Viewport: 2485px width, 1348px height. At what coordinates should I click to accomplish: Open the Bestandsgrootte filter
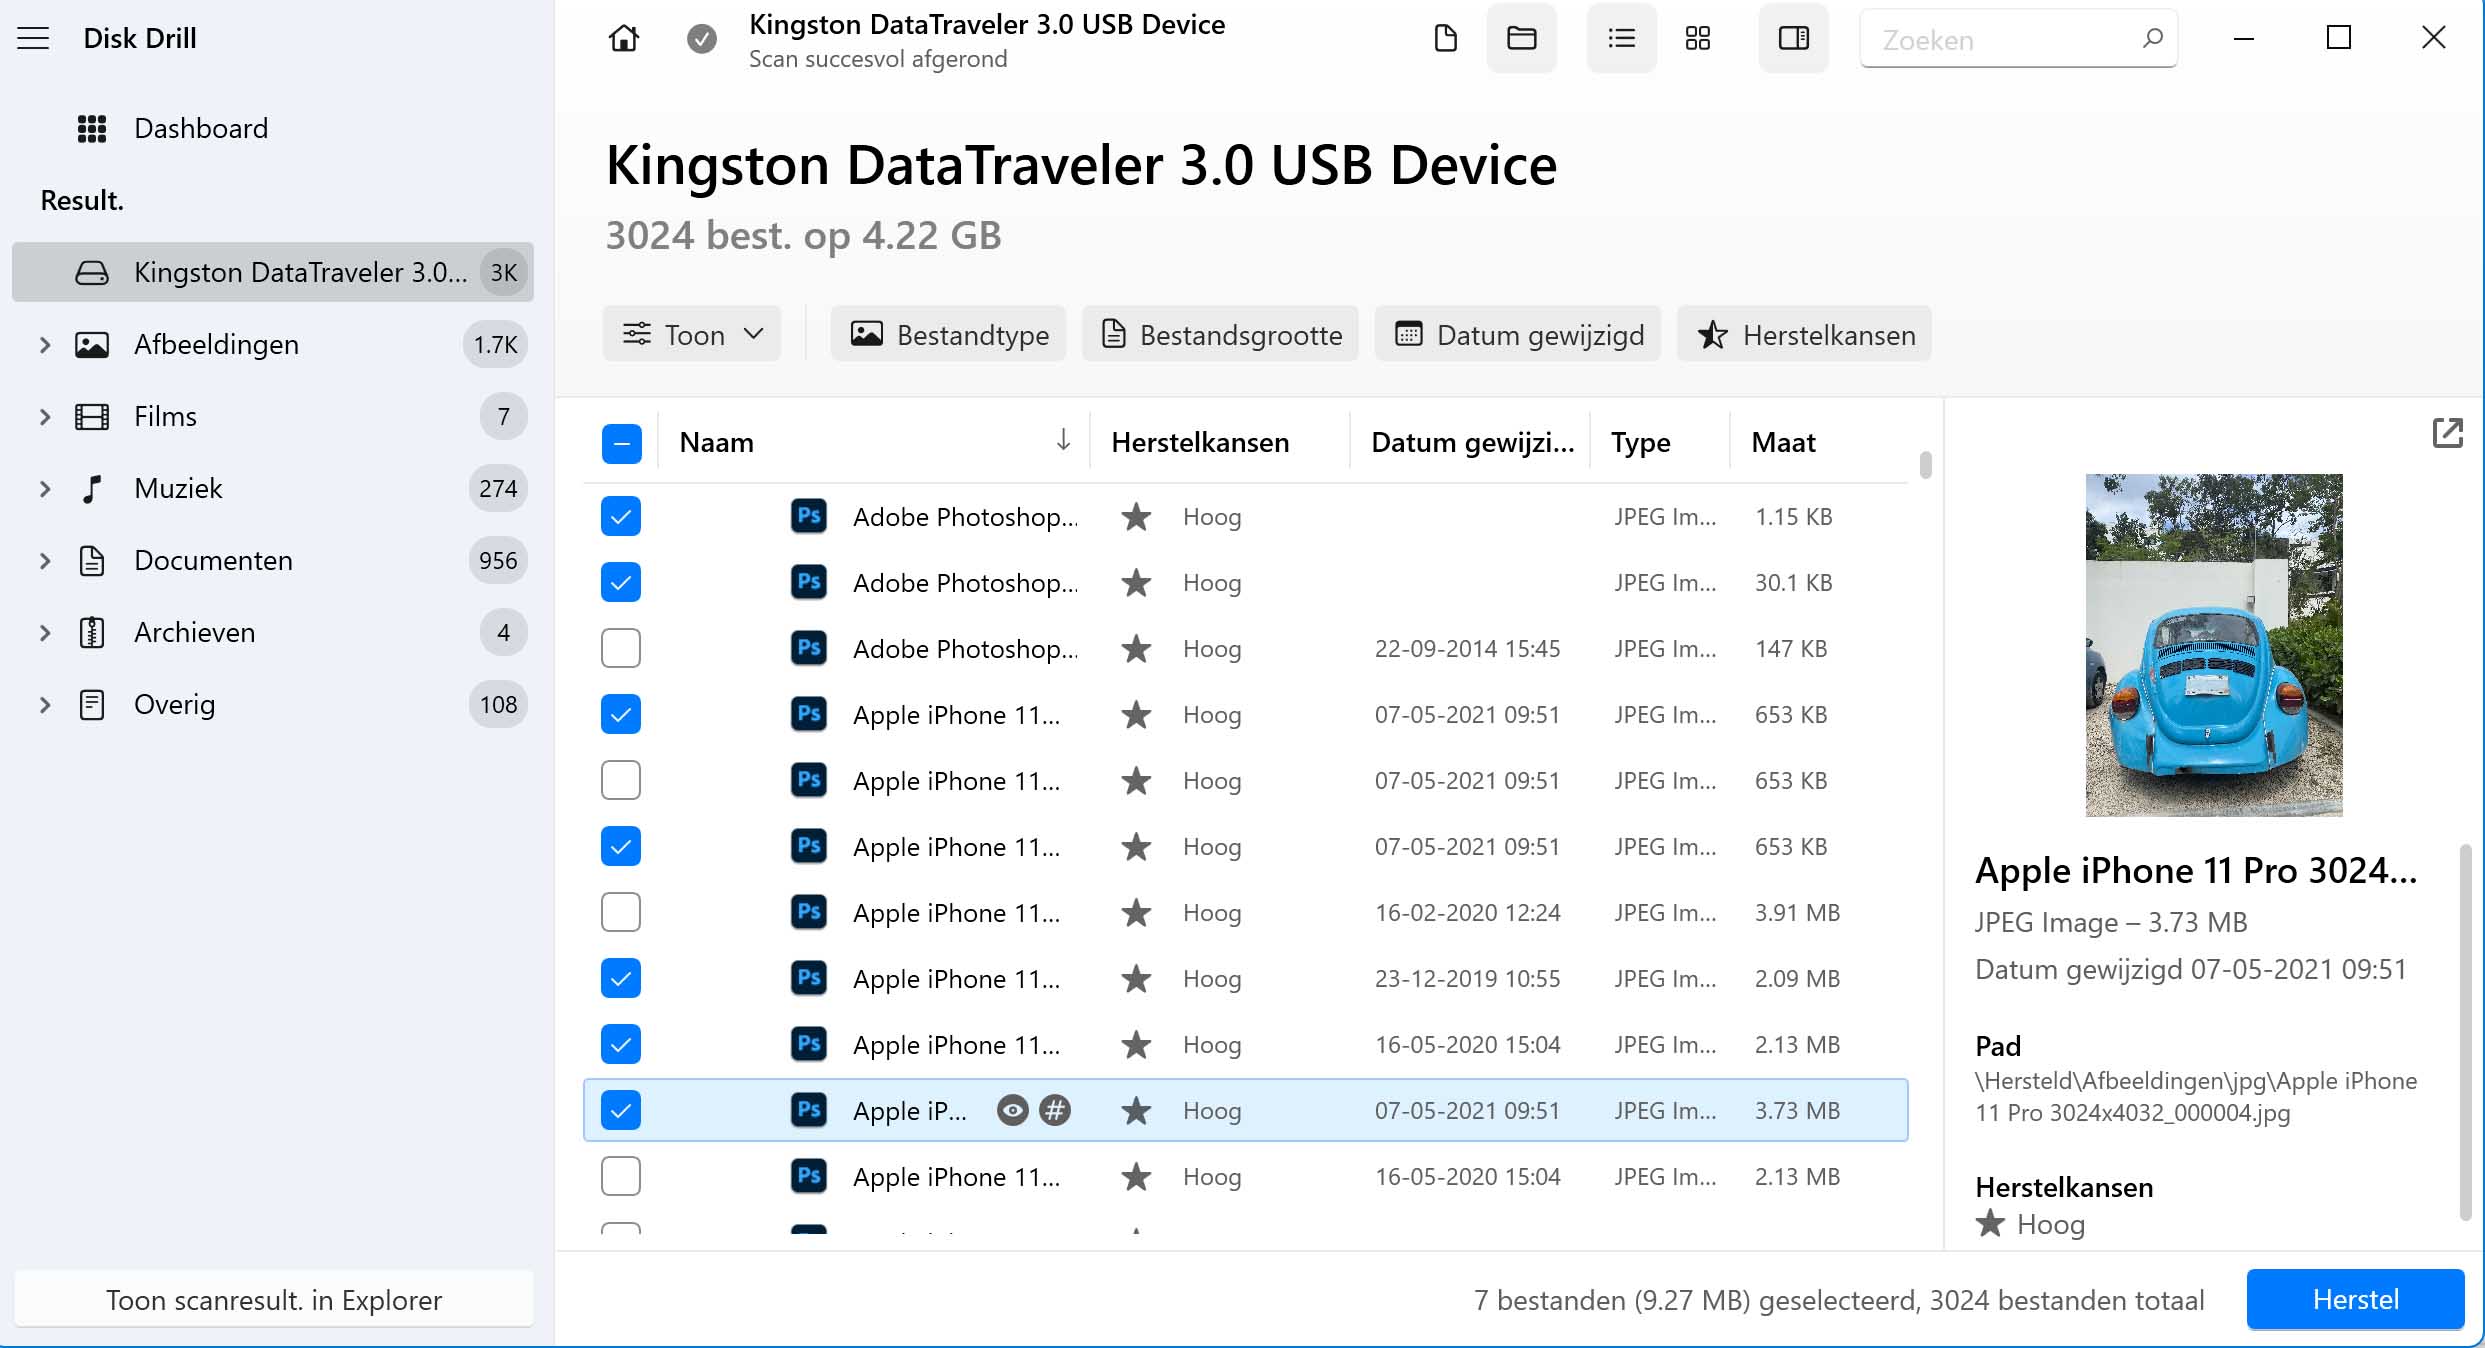1220,334
